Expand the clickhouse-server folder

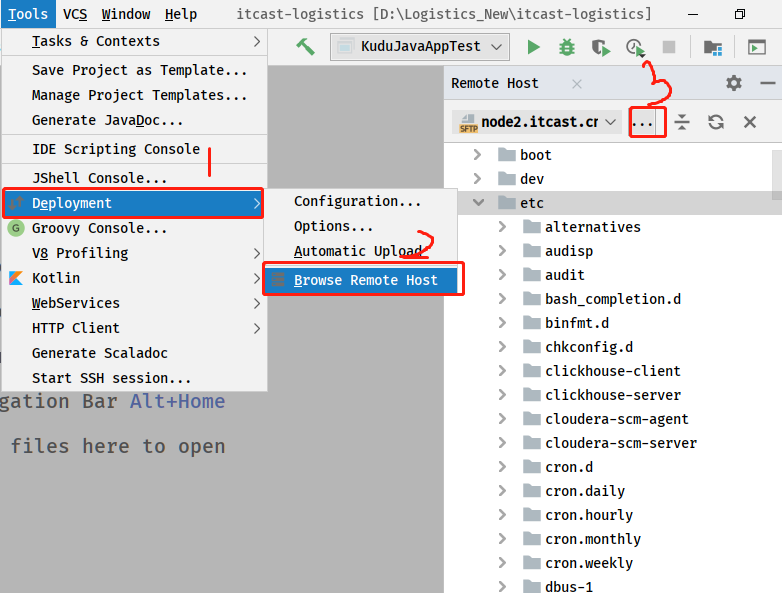502,395
